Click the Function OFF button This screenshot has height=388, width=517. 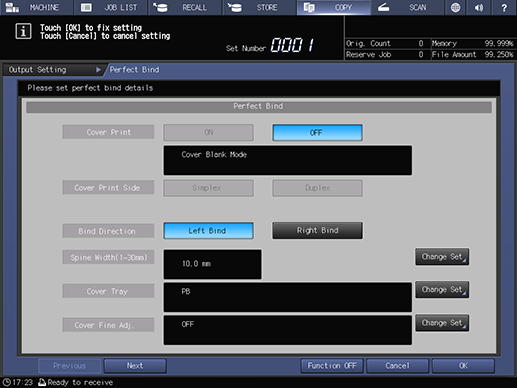(x=332, y=366)
